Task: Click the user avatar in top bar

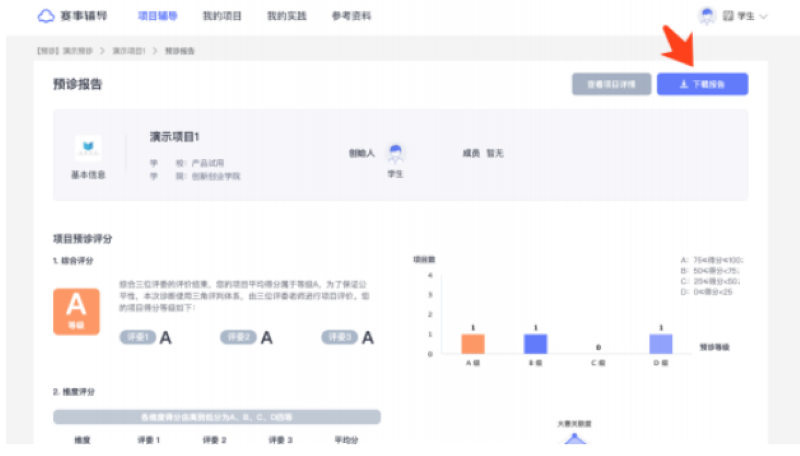Action: 707,16
